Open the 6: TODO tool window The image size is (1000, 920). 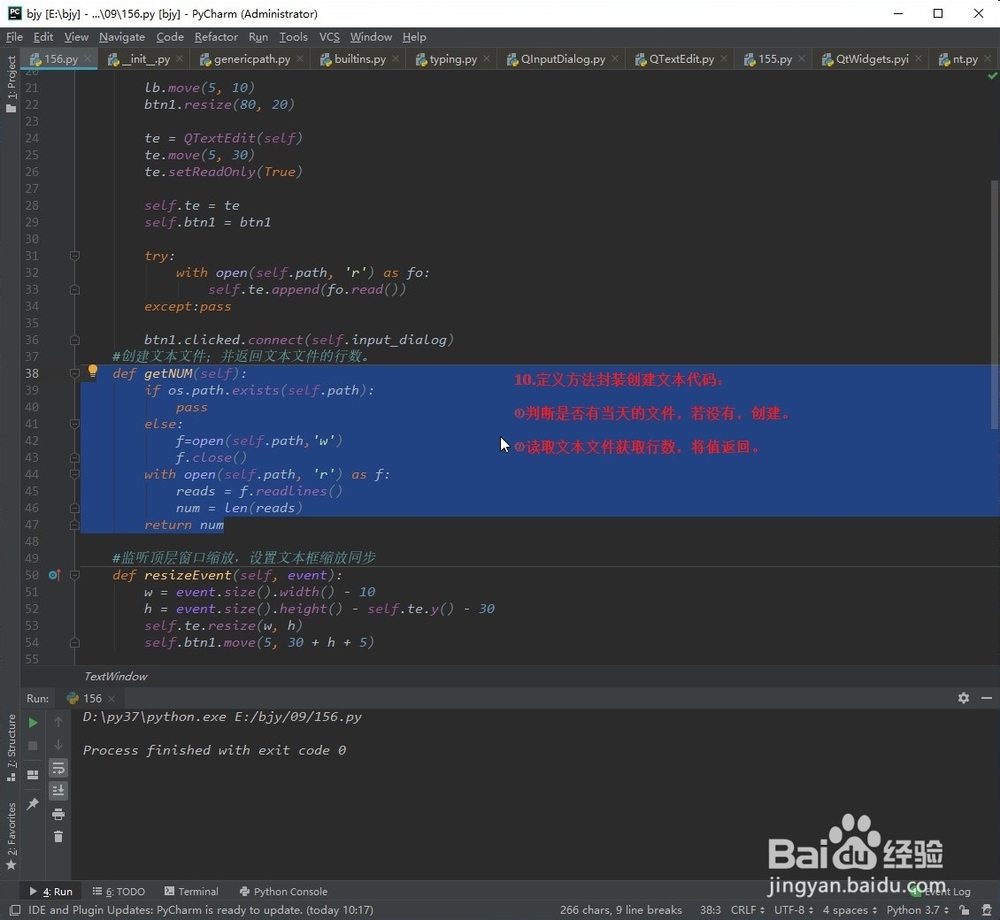(119, 891)
